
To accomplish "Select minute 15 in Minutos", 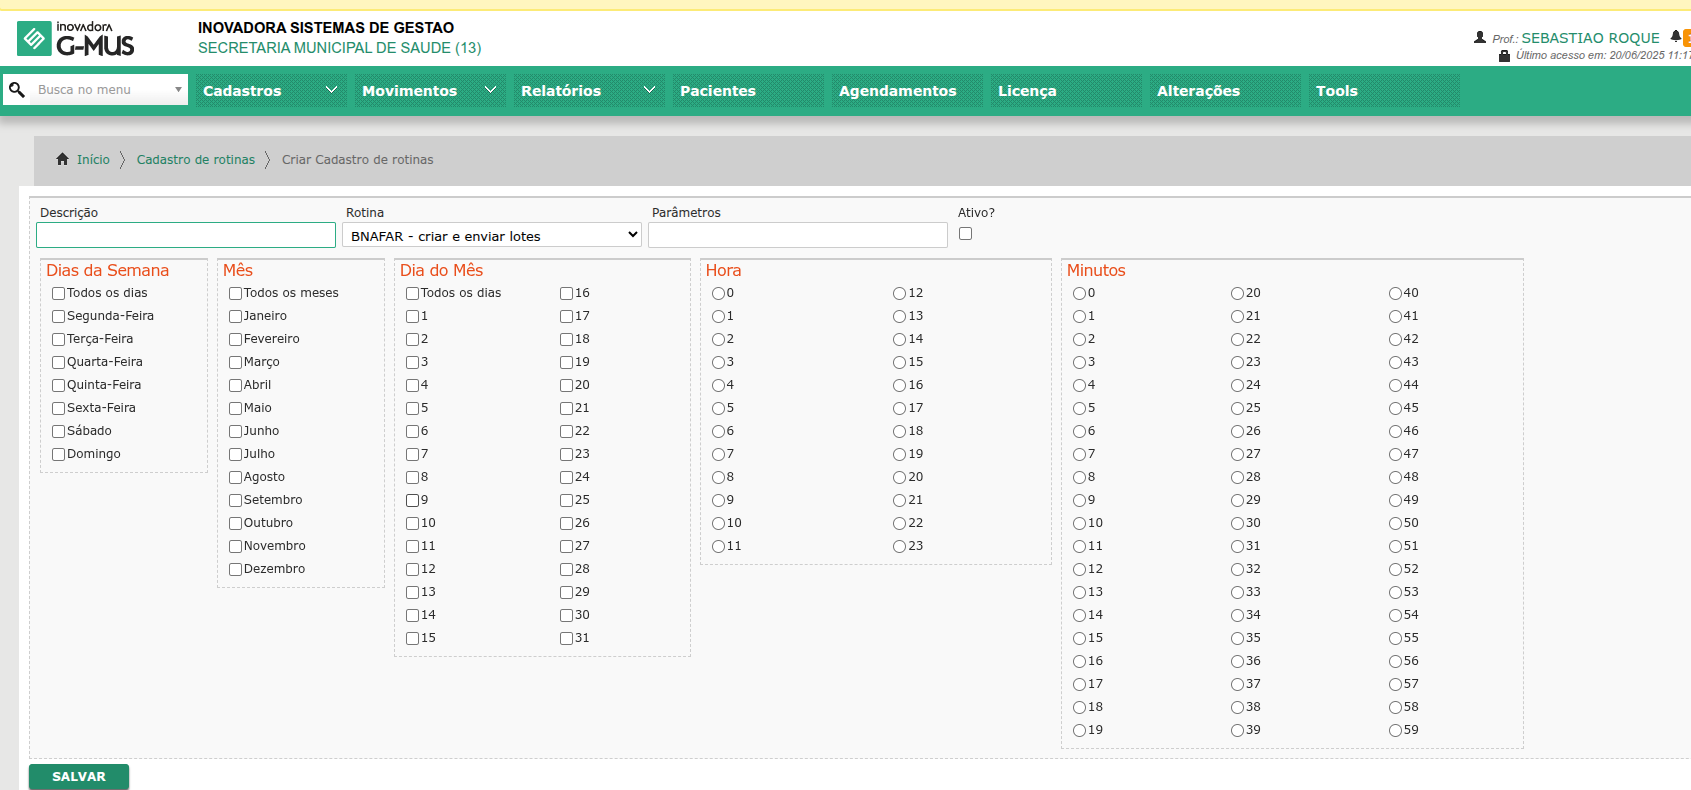I will click(1079, 639).
